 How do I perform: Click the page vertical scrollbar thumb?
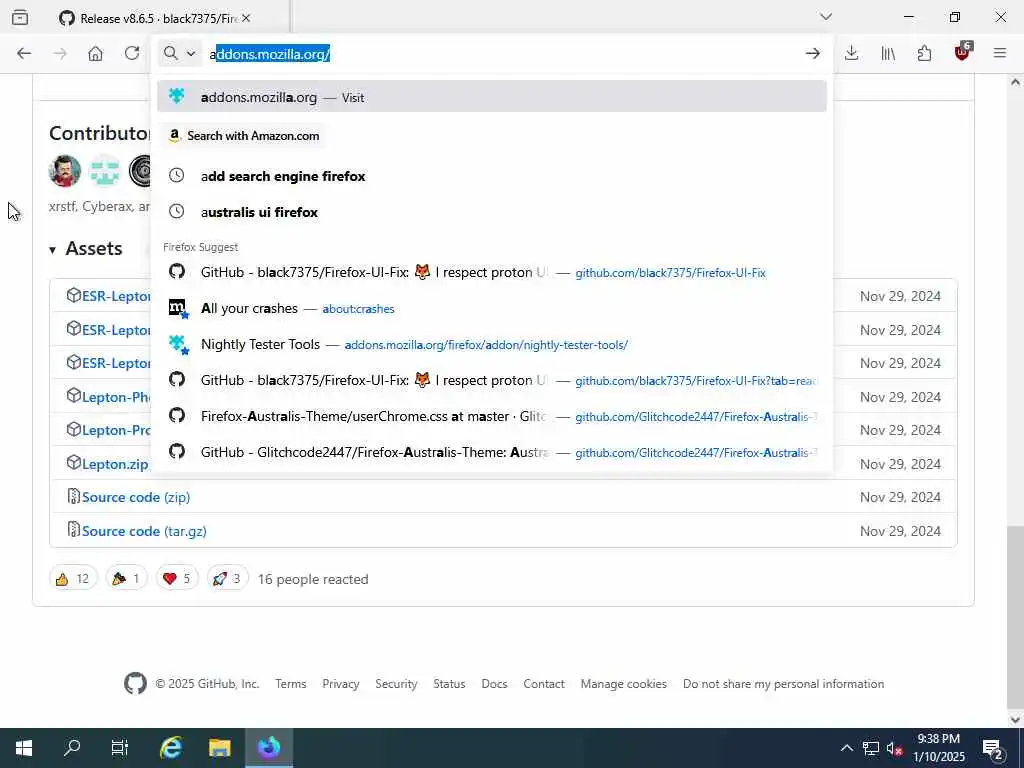point(1015,615)
